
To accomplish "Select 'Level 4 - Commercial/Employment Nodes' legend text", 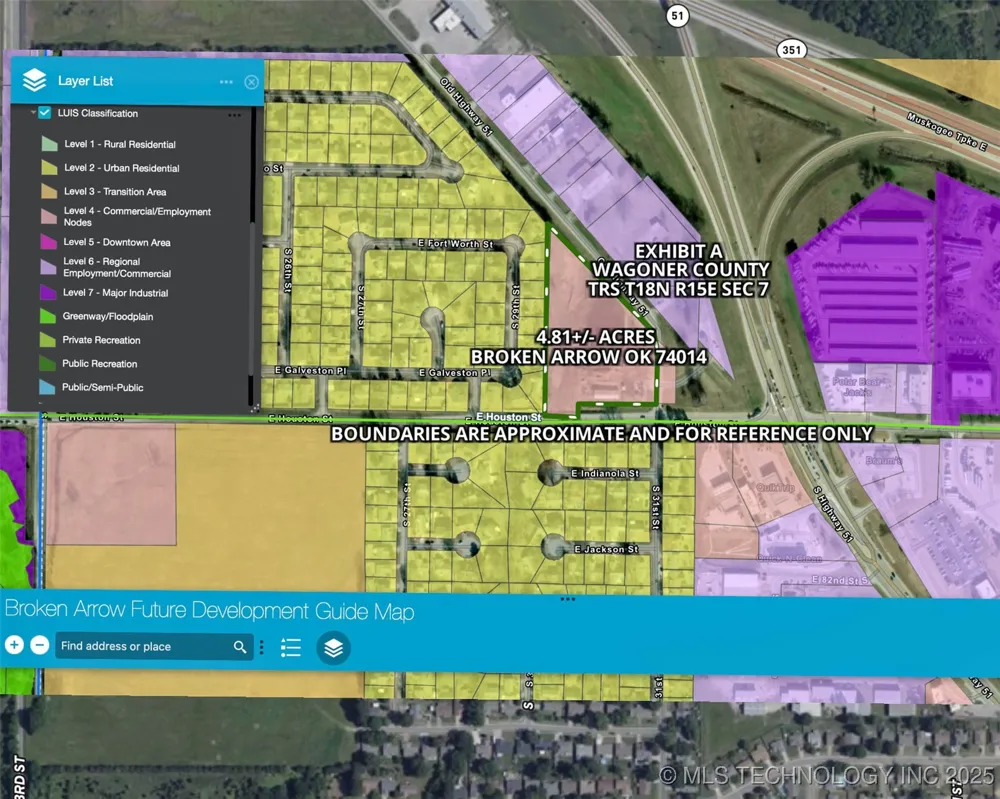I will [x=137, y=217].
